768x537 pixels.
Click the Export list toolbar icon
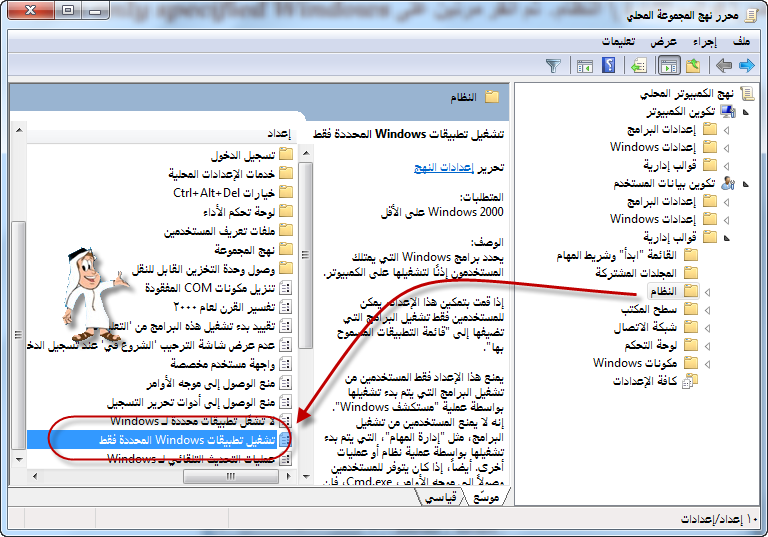(638, 65)
